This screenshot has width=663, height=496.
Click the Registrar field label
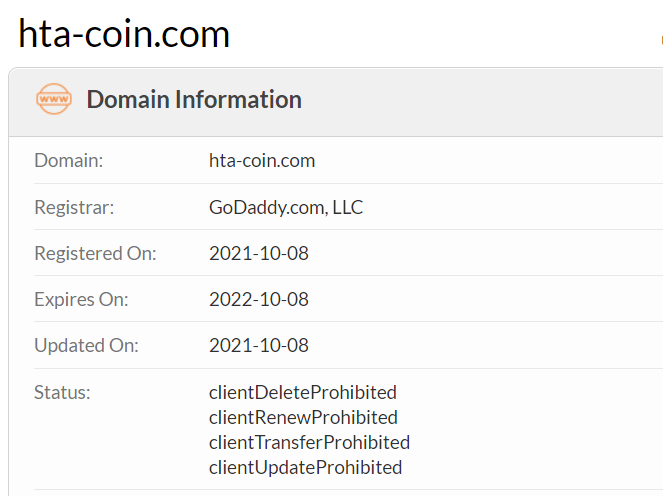click(x=74, y=207)
